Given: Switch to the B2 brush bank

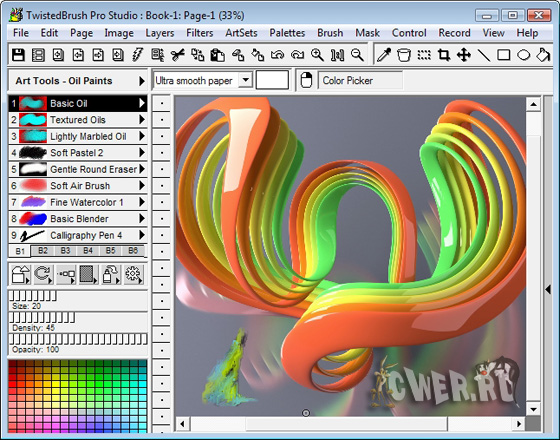Looking at the screenshot, I should [43, 250].
